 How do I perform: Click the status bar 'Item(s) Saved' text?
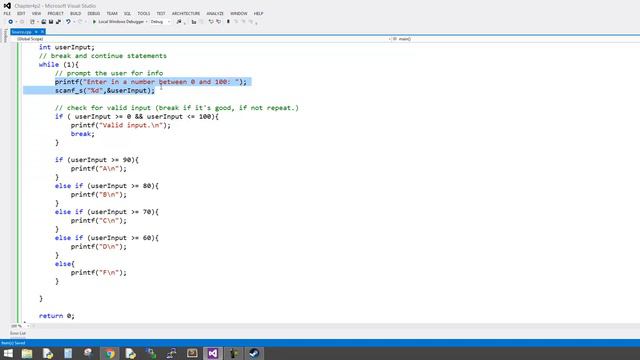click(13, 343)
